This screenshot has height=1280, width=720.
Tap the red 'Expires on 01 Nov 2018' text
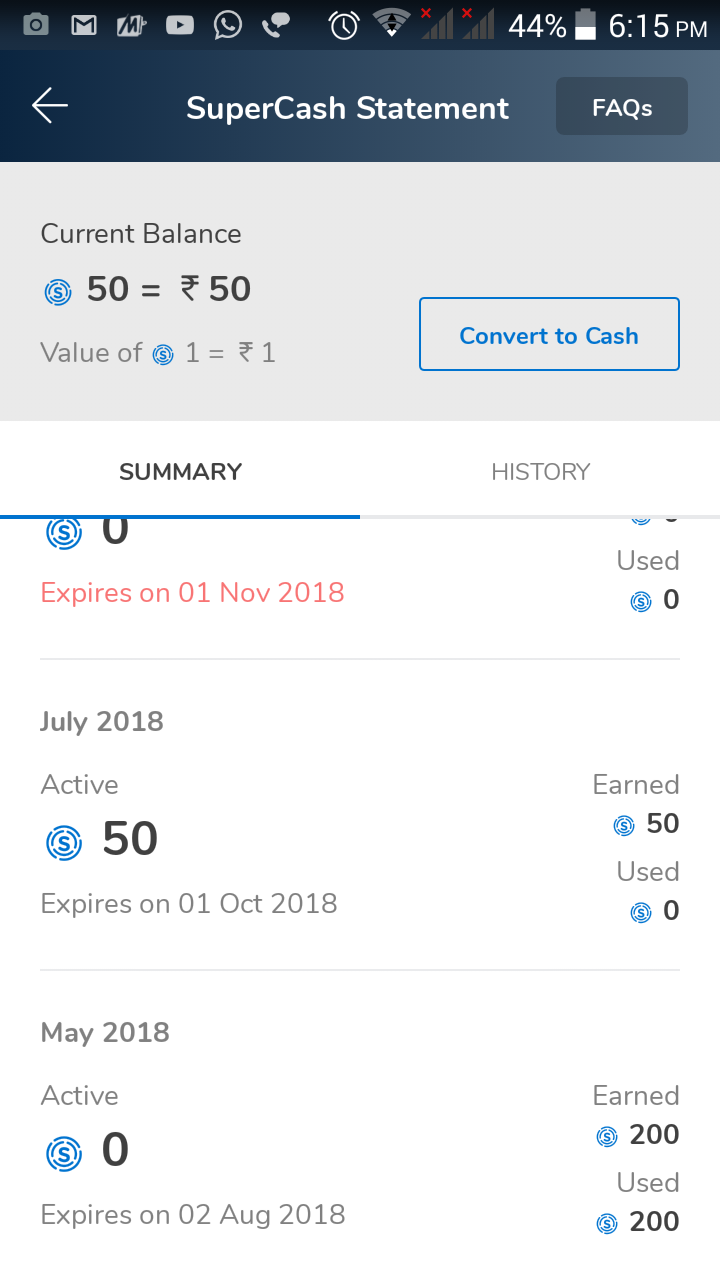(x=192, y=592)
